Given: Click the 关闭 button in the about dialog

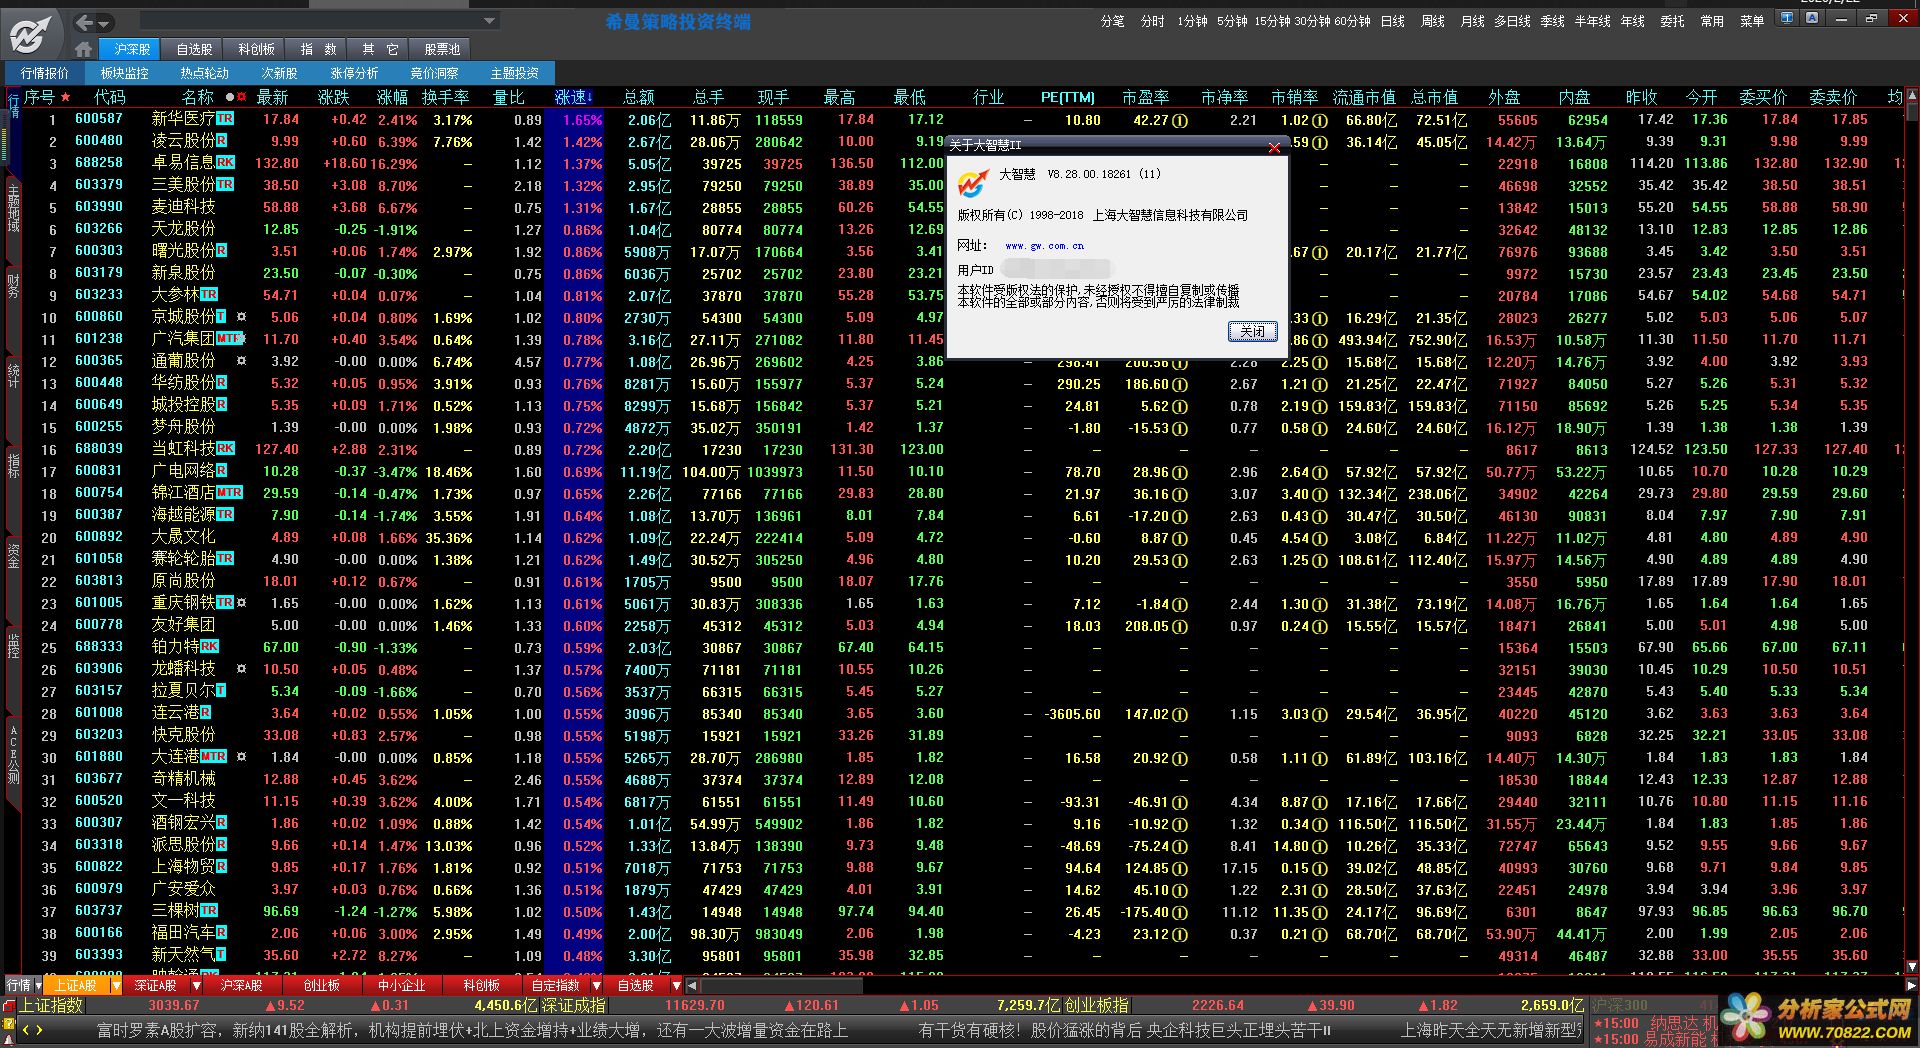Looking at the screenshot, I should click(x=1252, y=331).
